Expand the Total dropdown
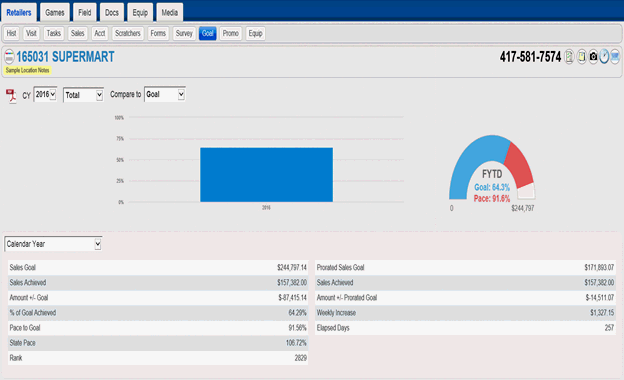This screenshot has height=380, width=624. [x=83, y=95]
